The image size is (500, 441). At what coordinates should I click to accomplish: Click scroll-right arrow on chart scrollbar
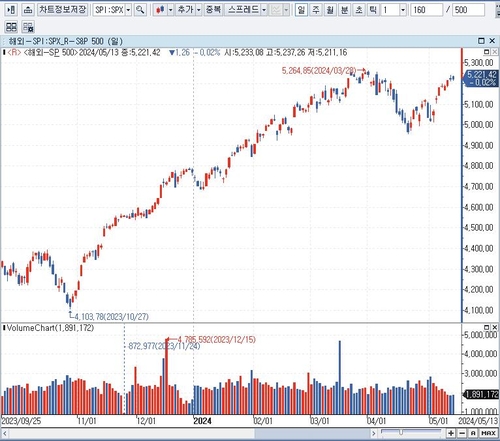pyautogui.click(x=374, y=433)
